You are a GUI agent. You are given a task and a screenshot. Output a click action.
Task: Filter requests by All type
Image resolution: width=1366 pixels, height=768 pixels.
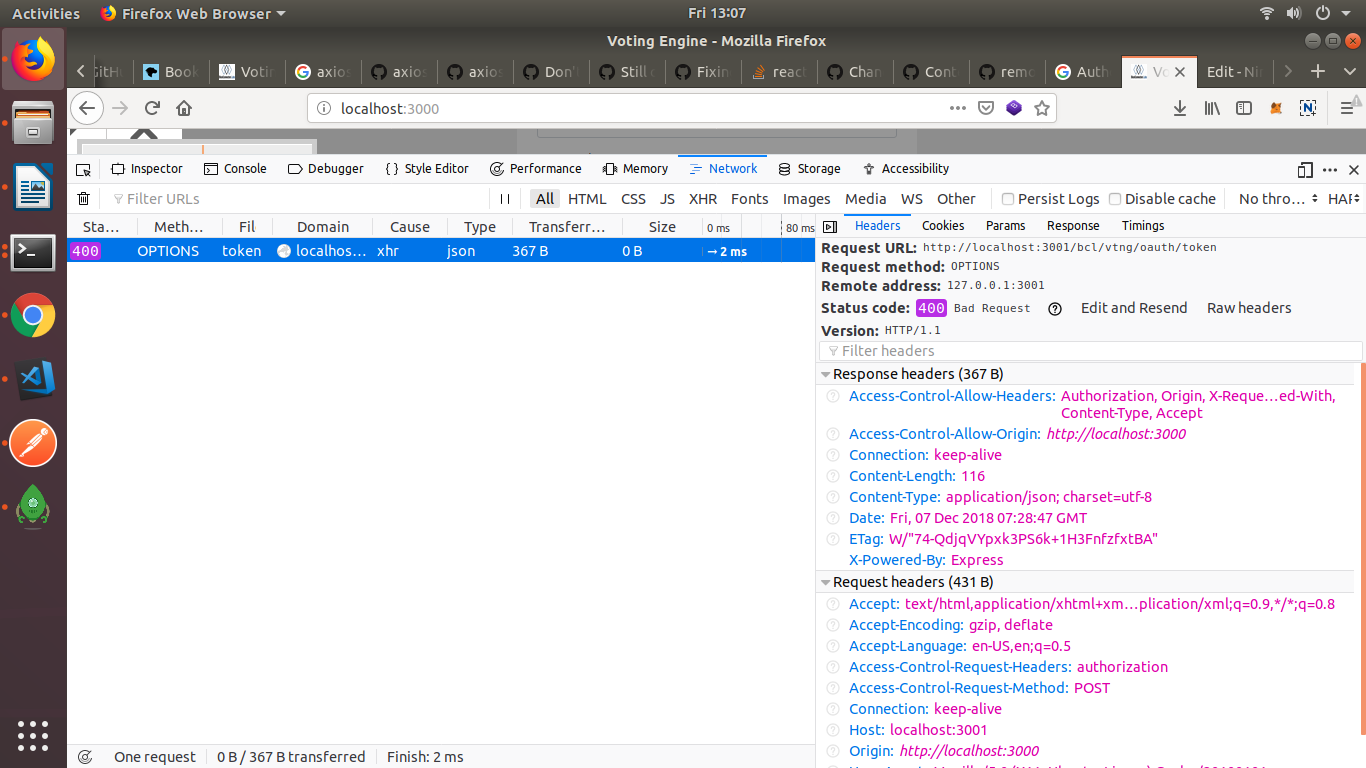click(x=544, y=199)
